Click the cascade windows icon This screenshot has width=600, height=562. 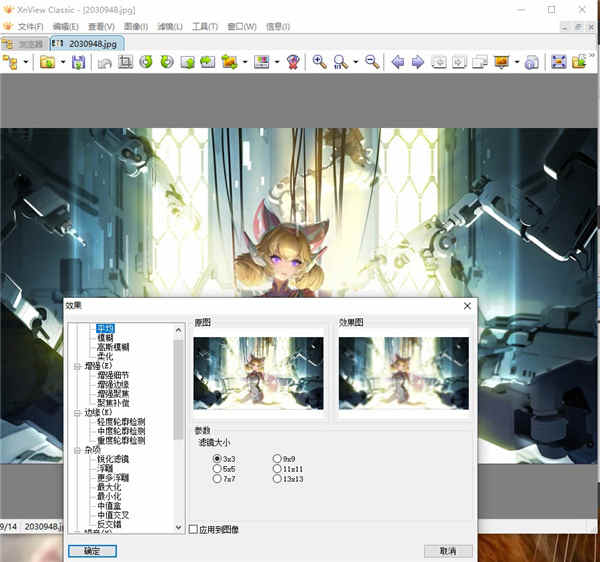[480, 62]
